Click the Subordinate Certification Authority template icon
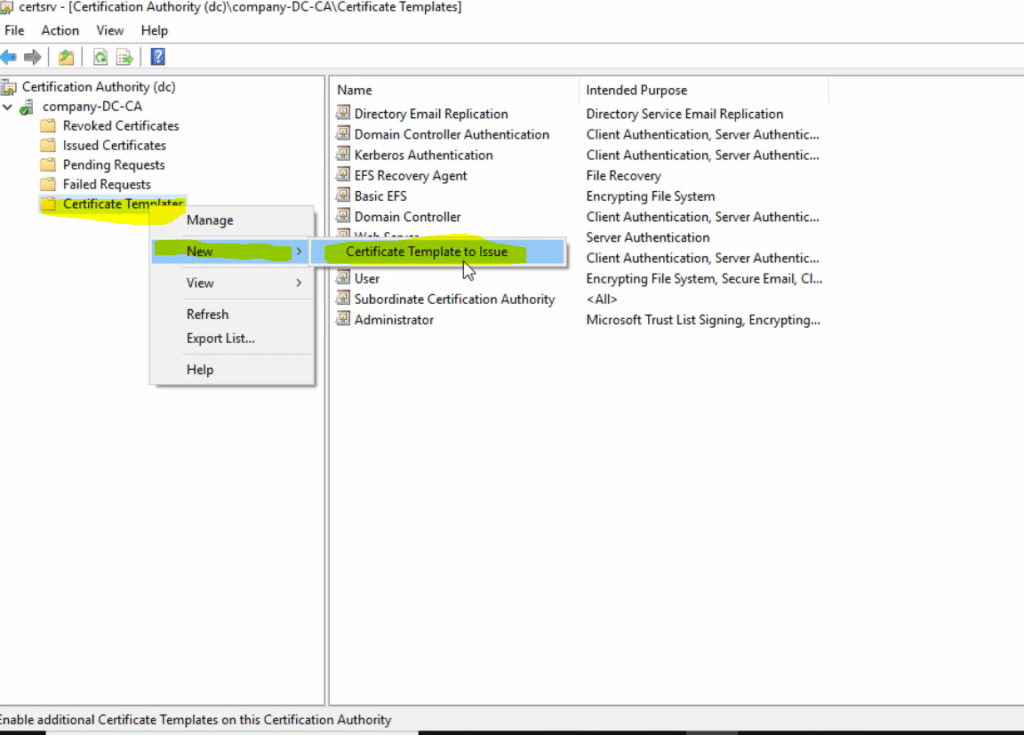Screen dimensions: 1024x735 pos(344,299)
